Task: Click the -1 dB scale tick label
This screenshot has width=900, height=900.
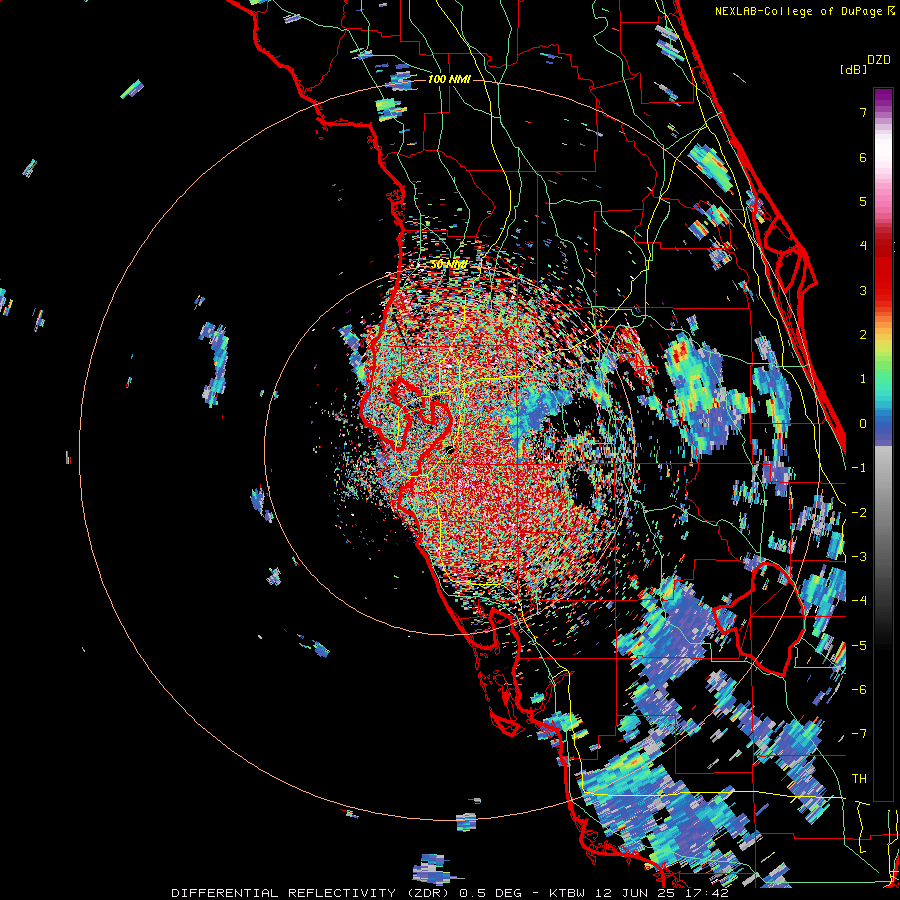Action: tap(859, 468)
